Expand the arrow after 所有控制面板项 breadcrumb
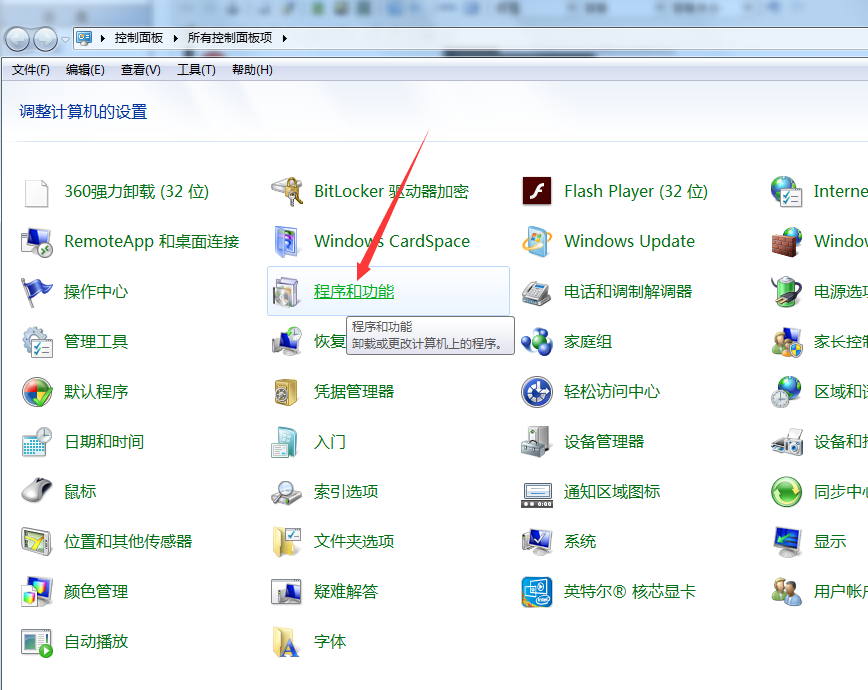Viewport: 868px width, 690px height. pyautogui.click(x=285, y=38)
